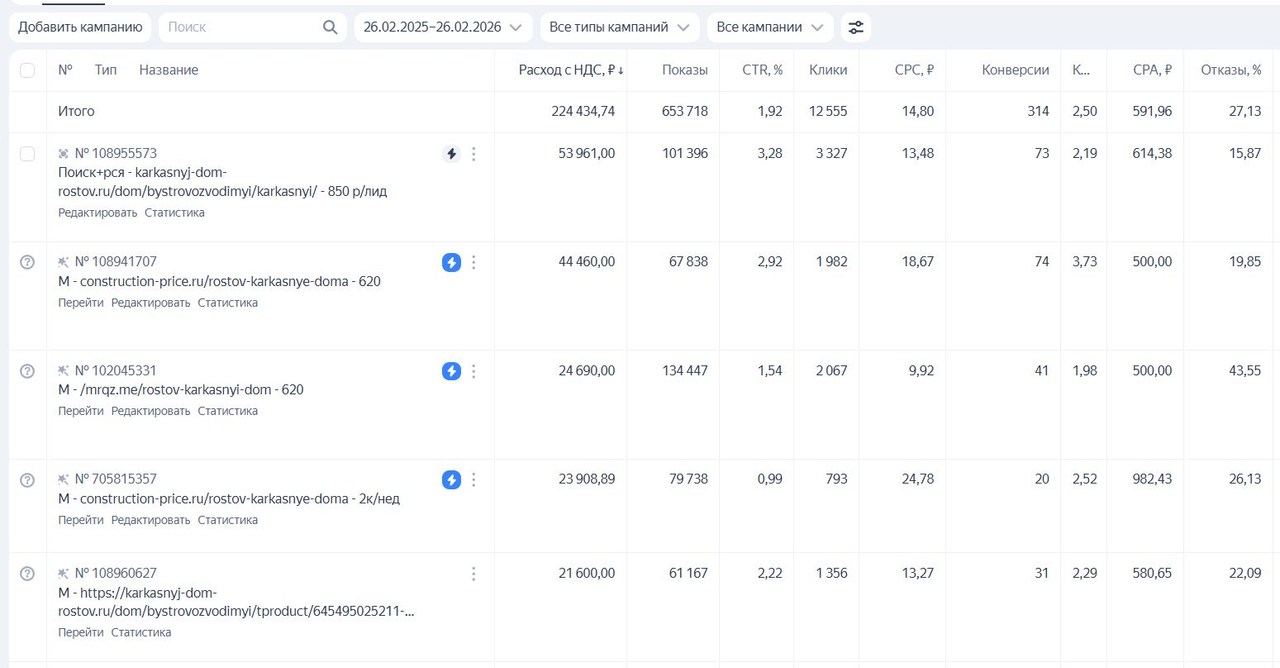The width and height of the screenshot is (1280, 668).
Task: Toggle the select-all checkbox in table header
Action: point(27,70)
